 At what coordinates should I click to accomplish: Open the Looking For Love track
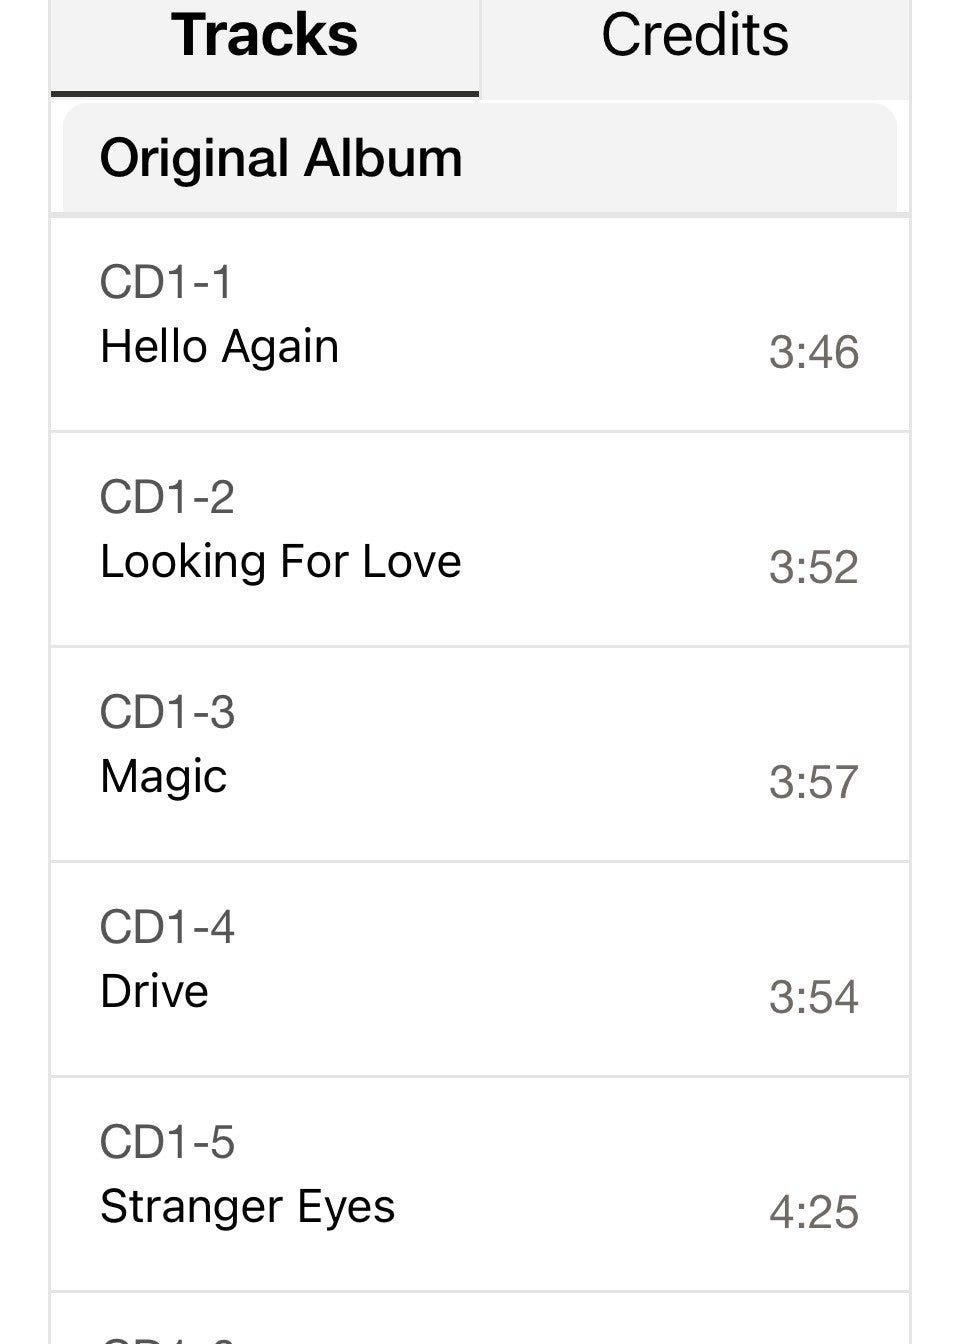coord(480,540)
